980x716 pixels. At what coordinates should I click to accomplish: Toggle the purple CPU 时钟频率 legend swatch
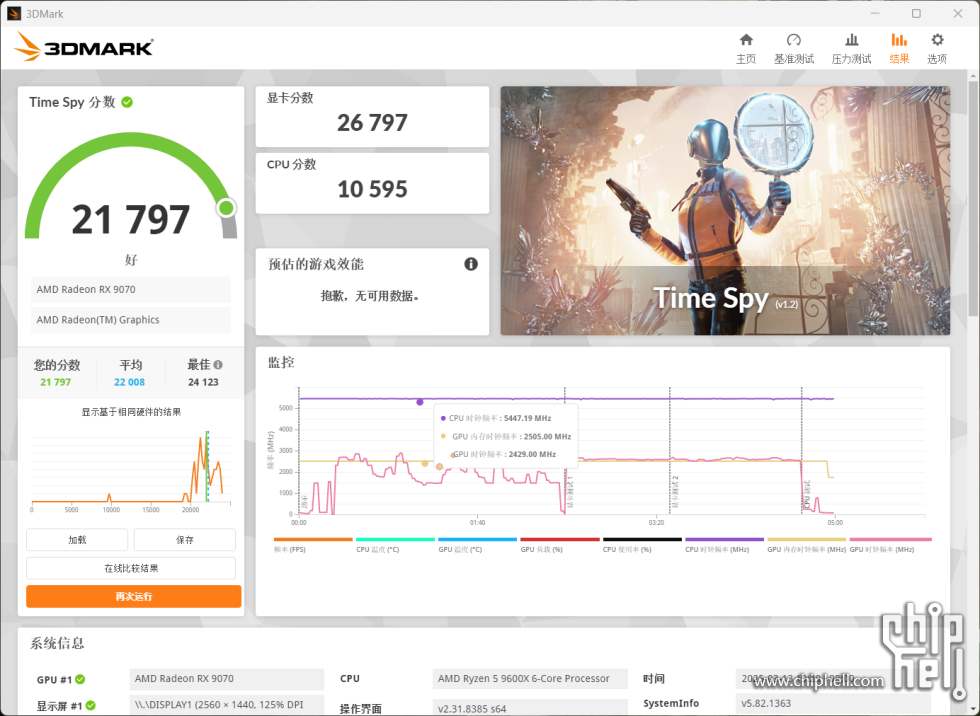point(724,539)
